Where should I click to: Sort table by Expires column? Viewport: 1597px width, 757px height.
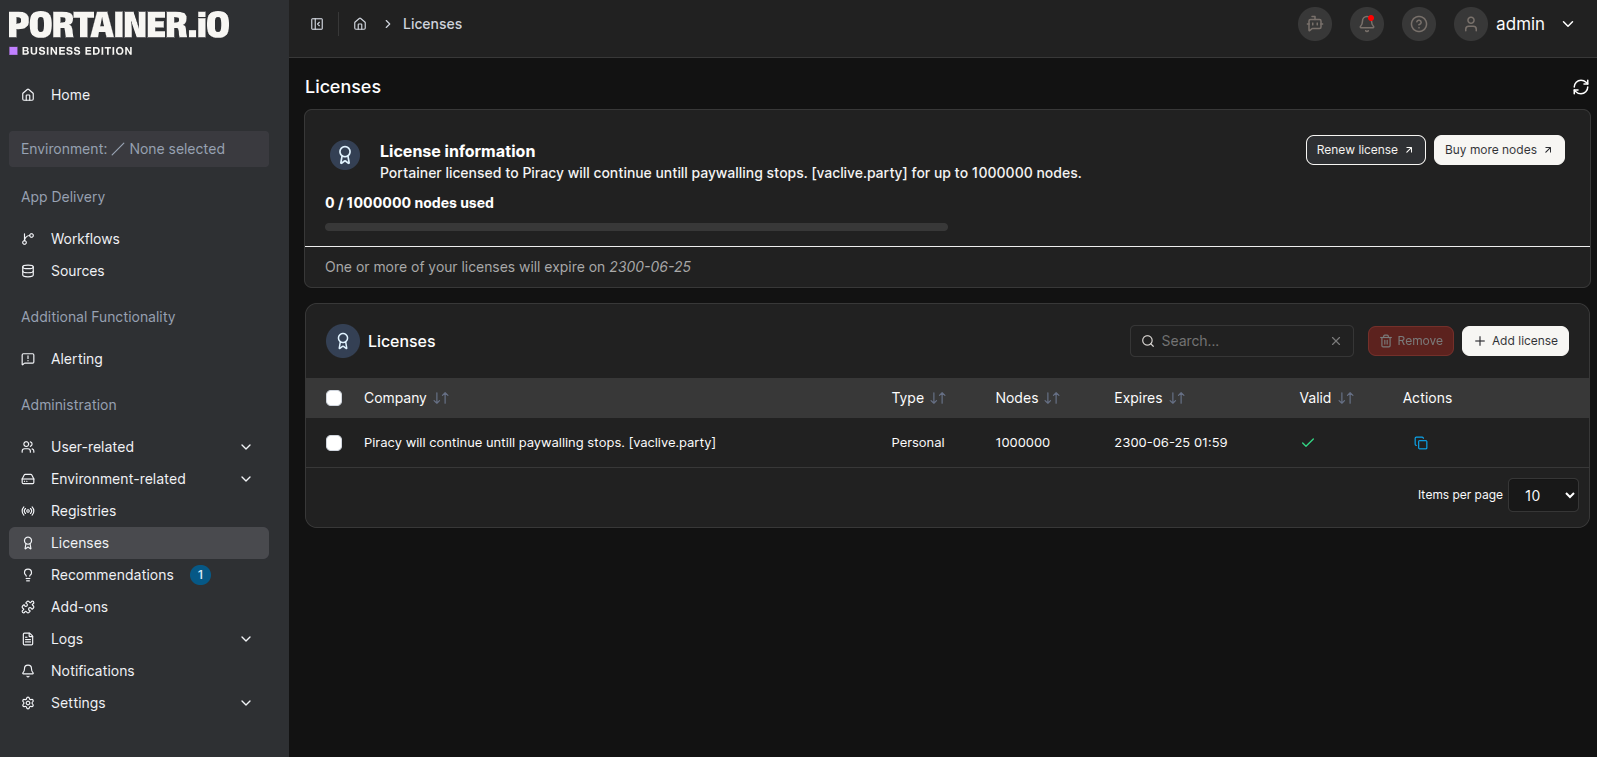(x=1149, y=398)
